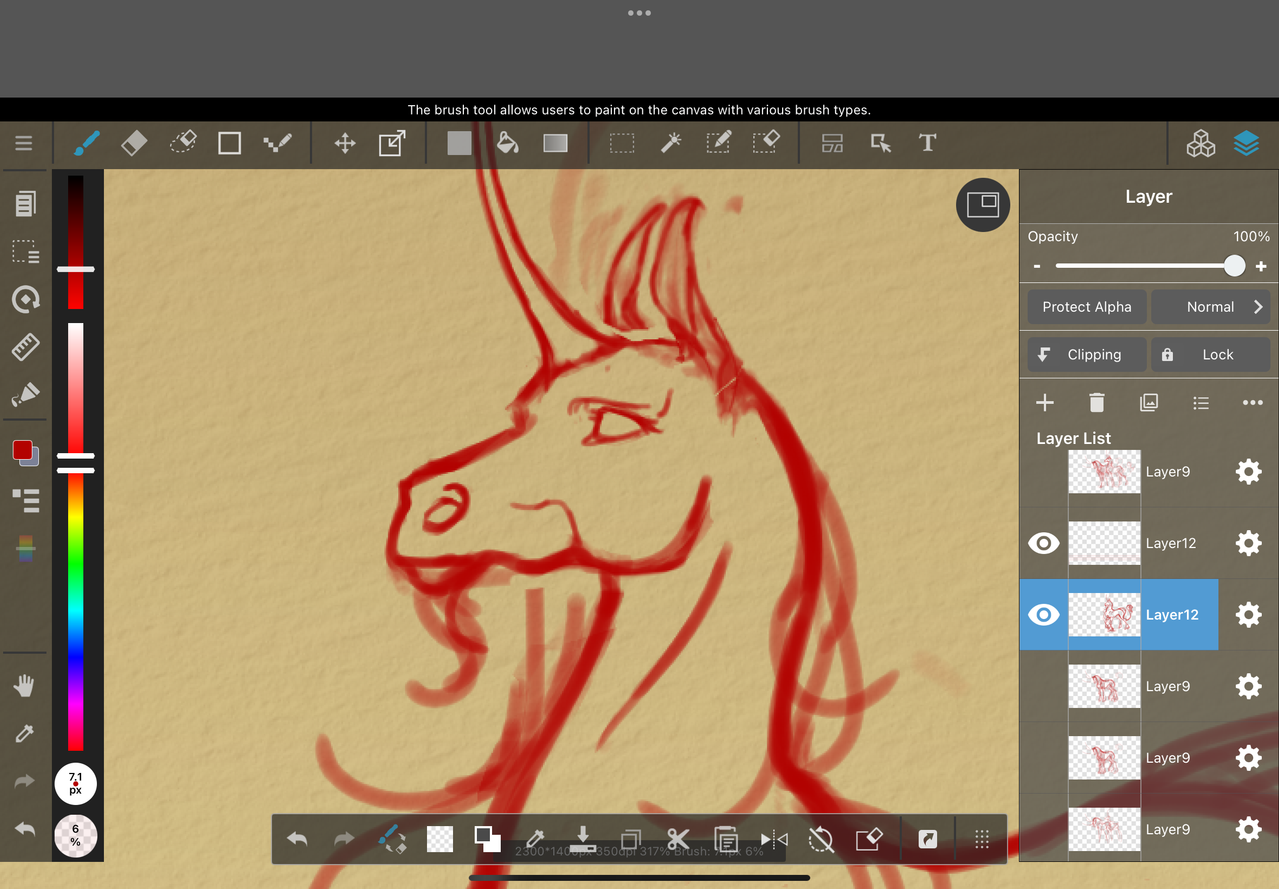
Task: Select the gray Fill square tool
Action: pyautogui.click(x=459, y=143)
